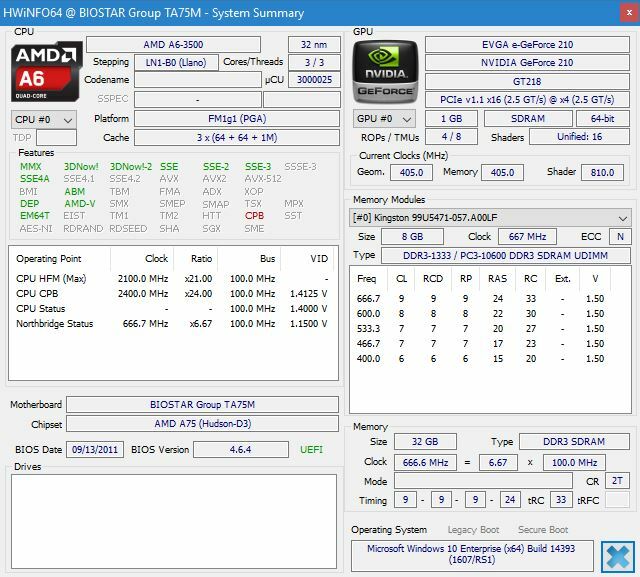Click the Shader clock 810.0 field
This screenshot has width=640, height=577.
pos(602,173)
